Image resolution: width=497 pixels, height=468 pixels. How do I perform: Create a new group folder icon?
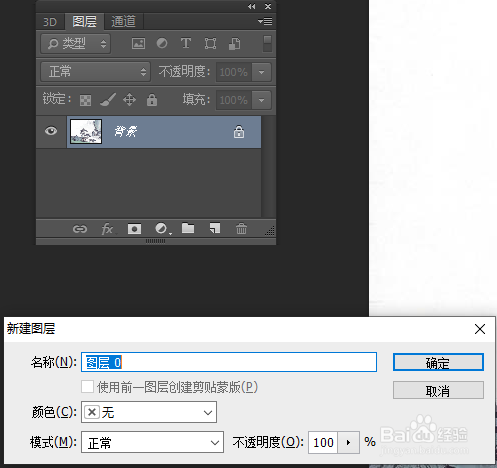[x=188, y=228]
